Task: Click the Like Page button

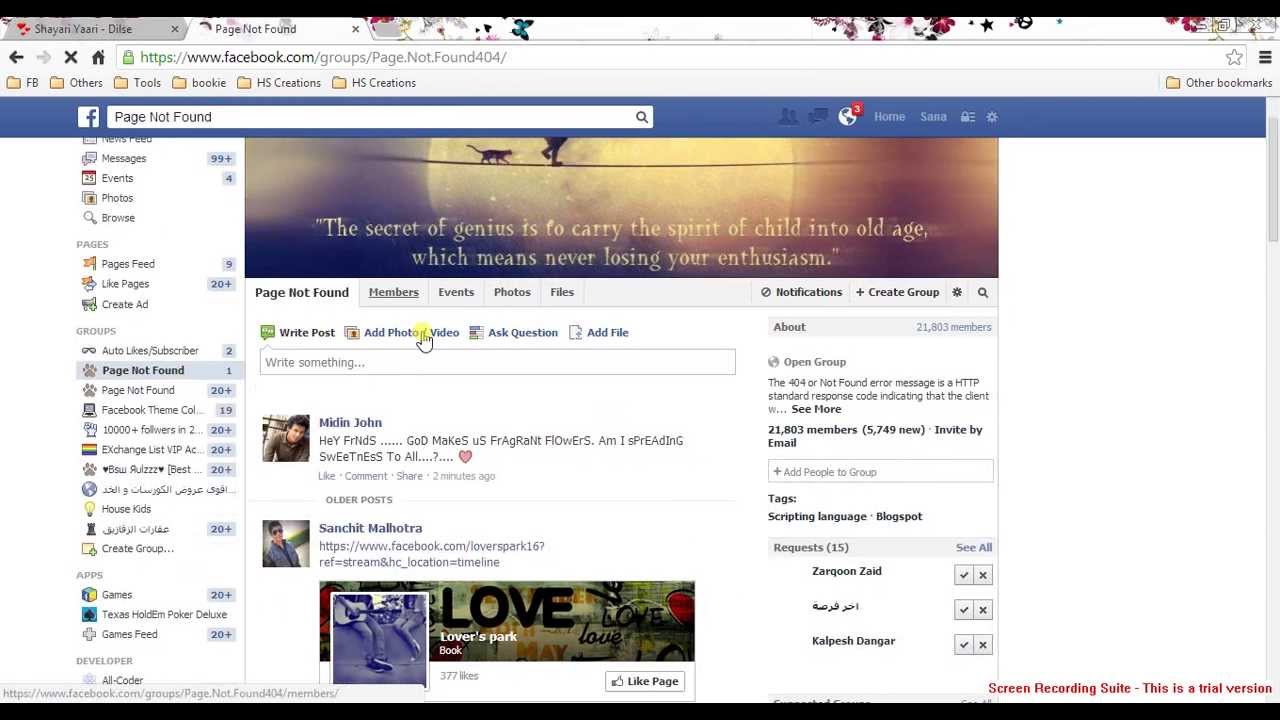Action: (645, 681)
